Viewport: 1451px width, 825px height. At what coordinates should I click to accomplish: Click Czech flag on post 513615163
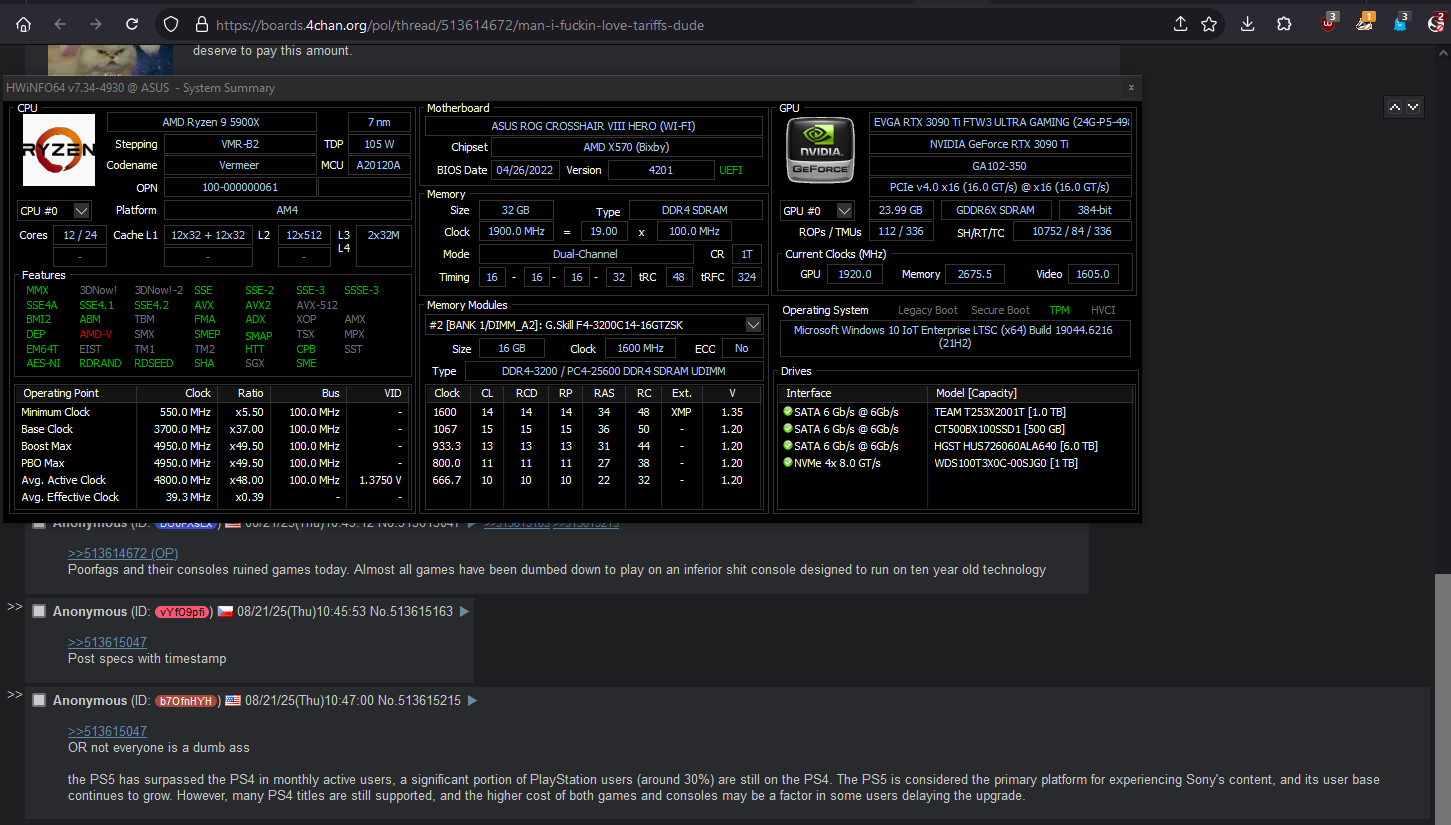(x=225, y=611)
